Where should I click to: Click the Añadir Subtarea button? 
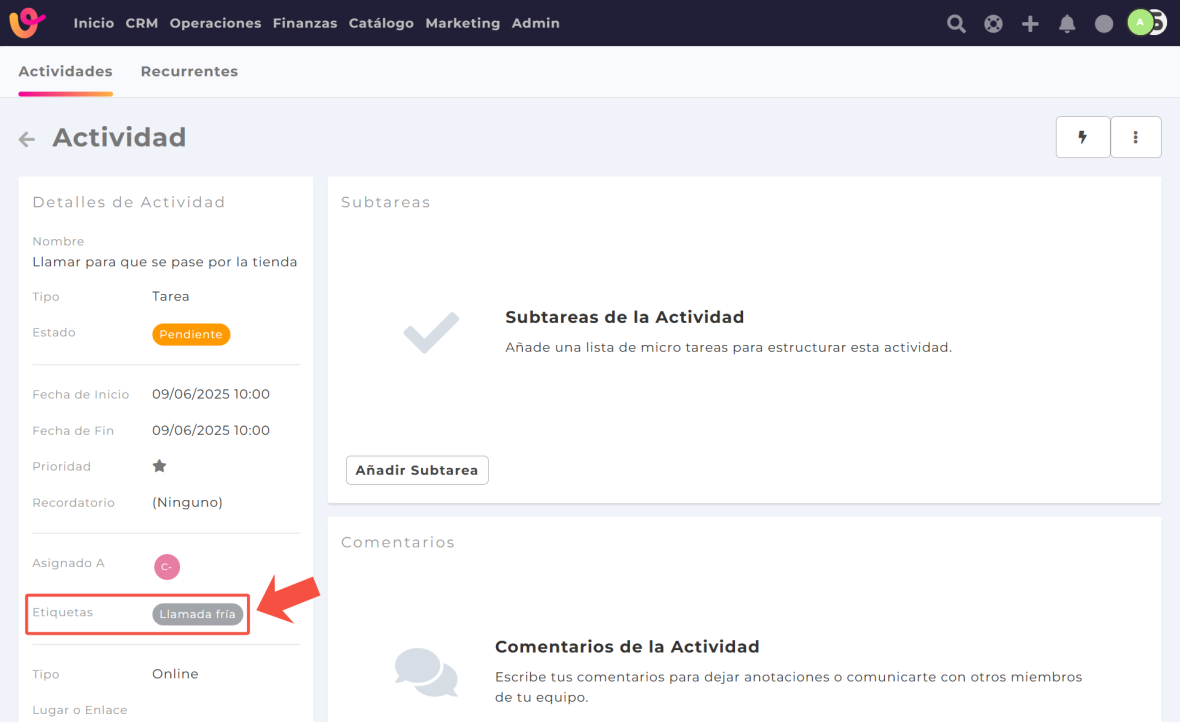417,470
